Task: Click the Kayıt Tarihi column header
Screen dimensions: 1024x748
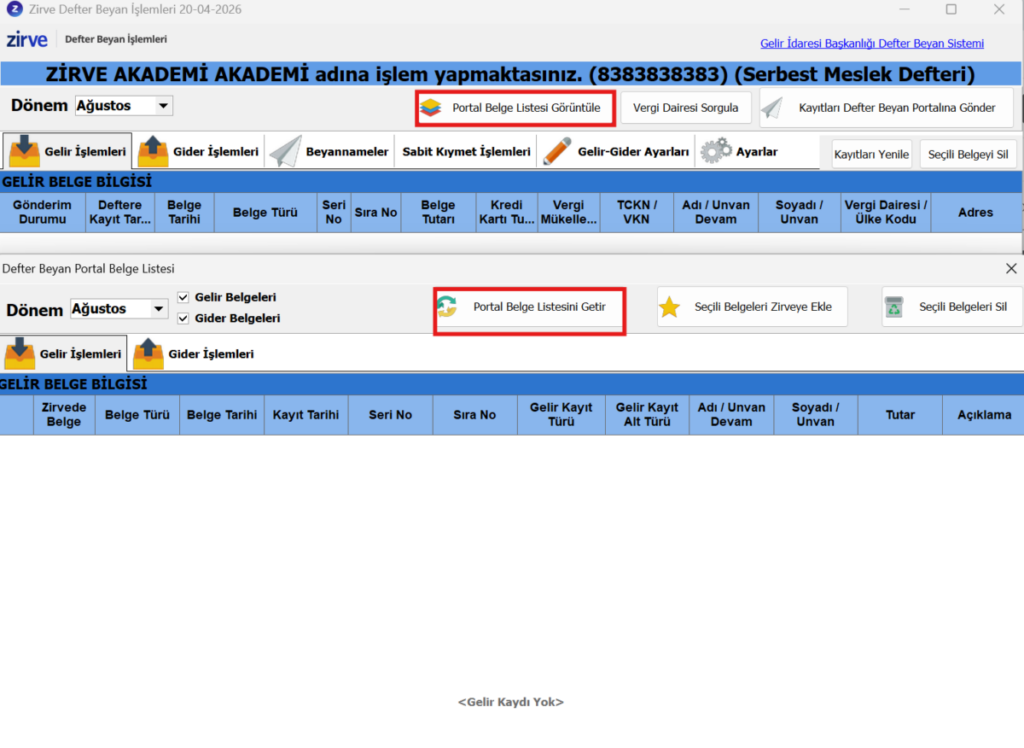Action: [x=306, y=415]
